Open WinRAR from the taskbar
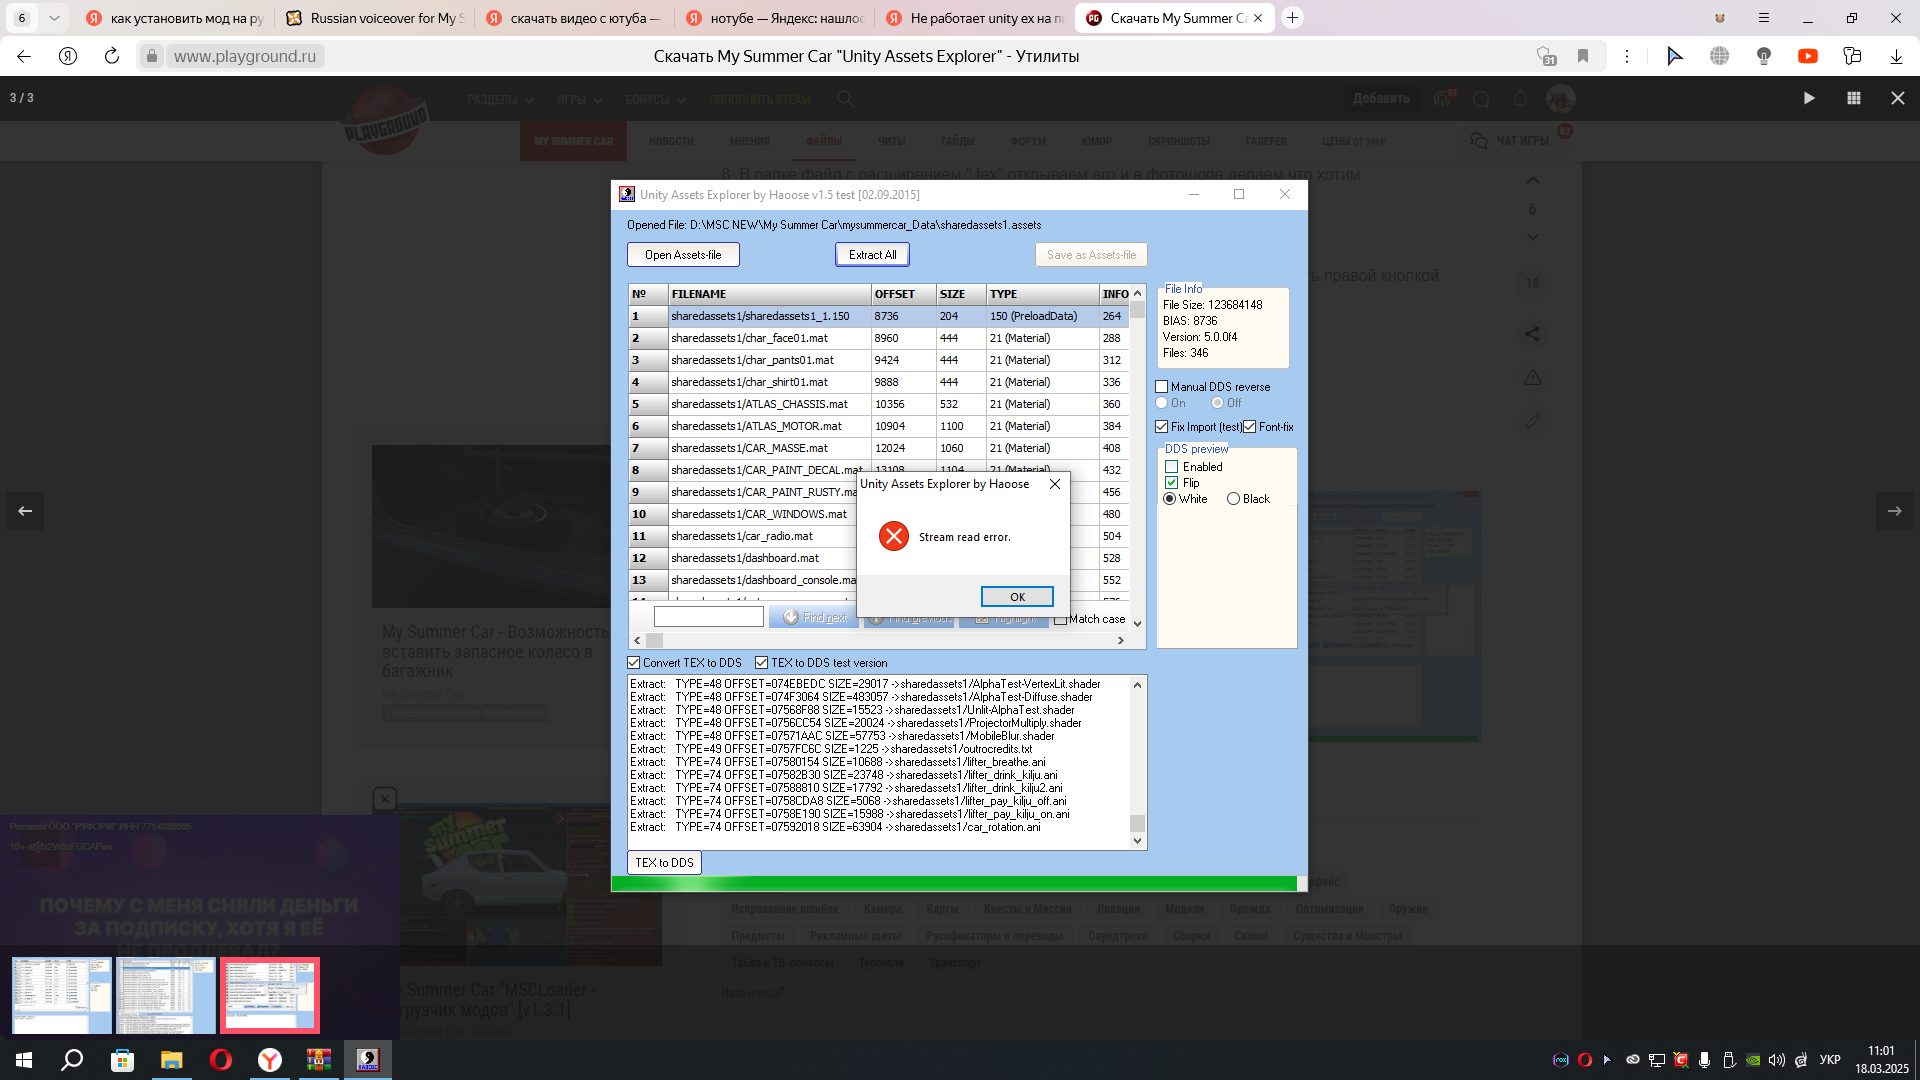This screenshot has height=1080, width=1920. click(318, 1060)
